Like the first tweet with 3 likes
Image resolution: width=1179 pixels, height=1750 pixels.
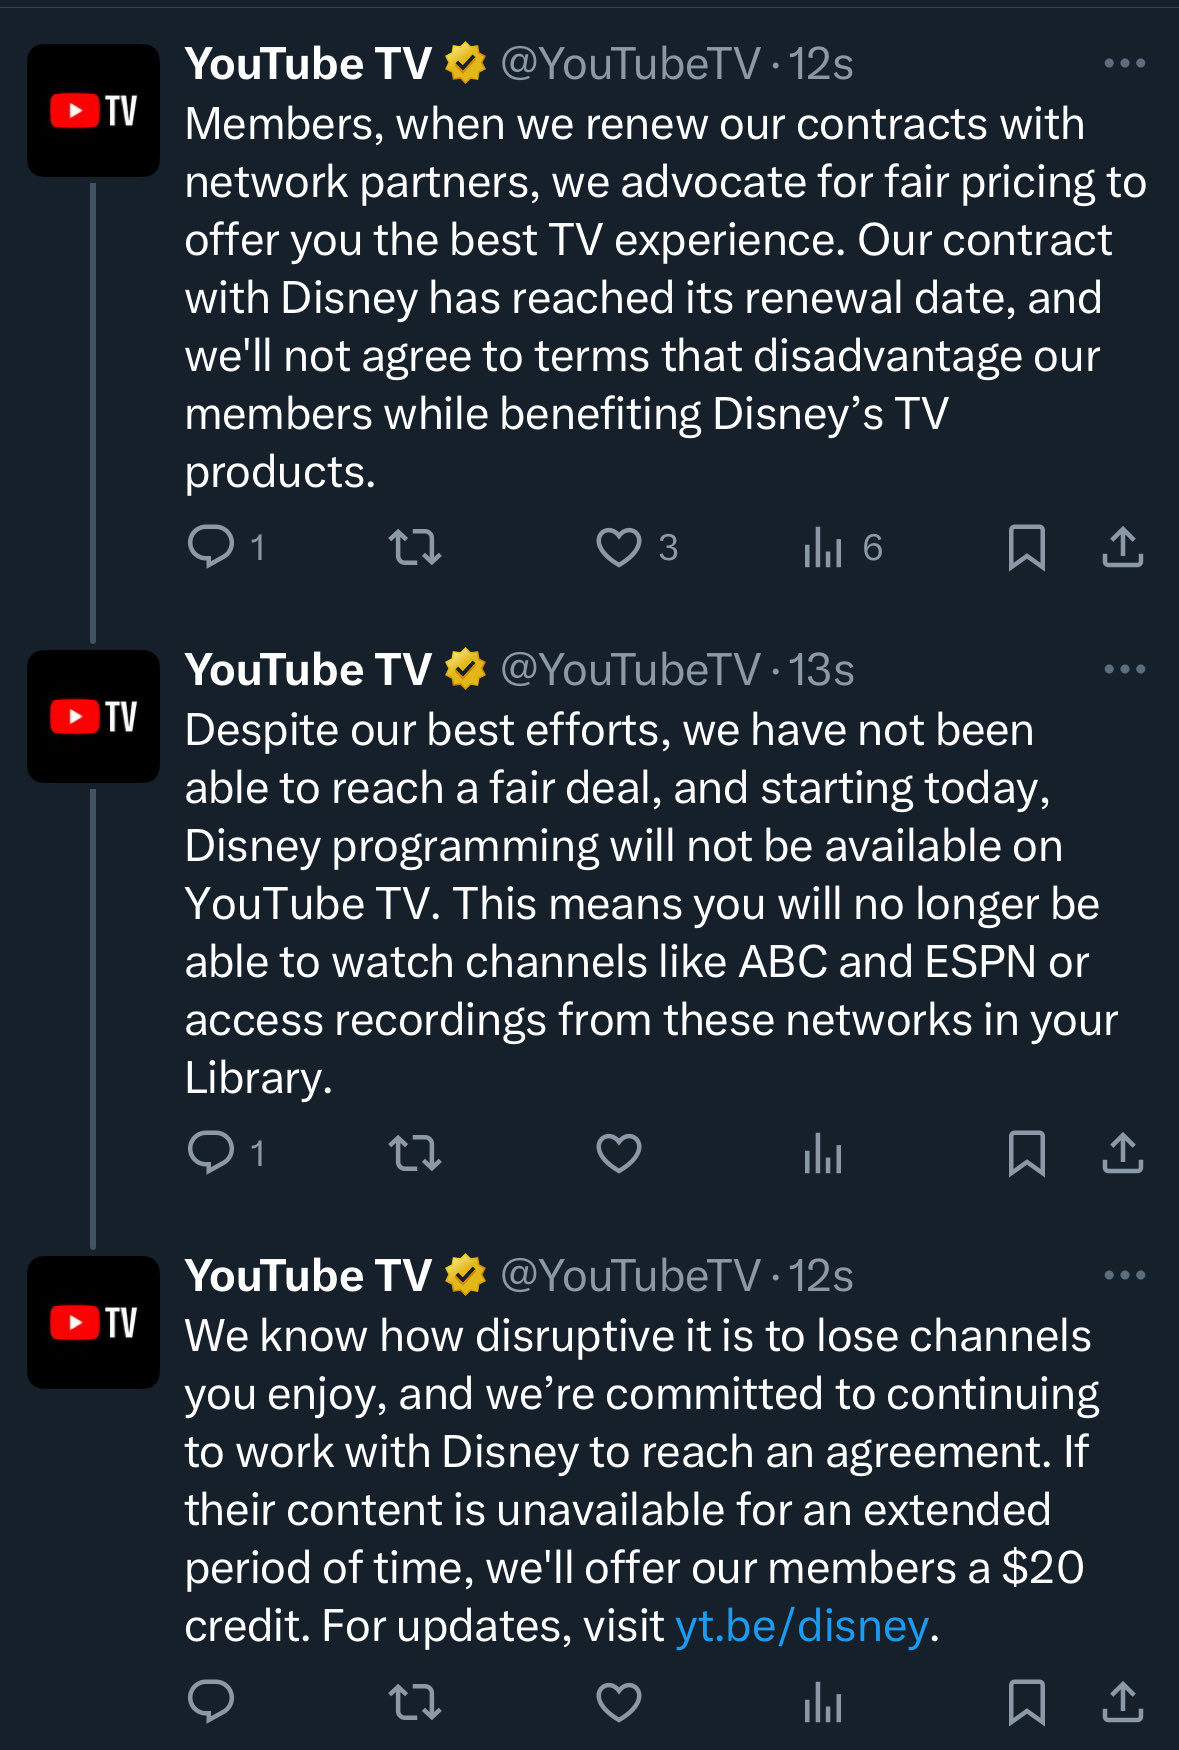click(x=619, y=547)
